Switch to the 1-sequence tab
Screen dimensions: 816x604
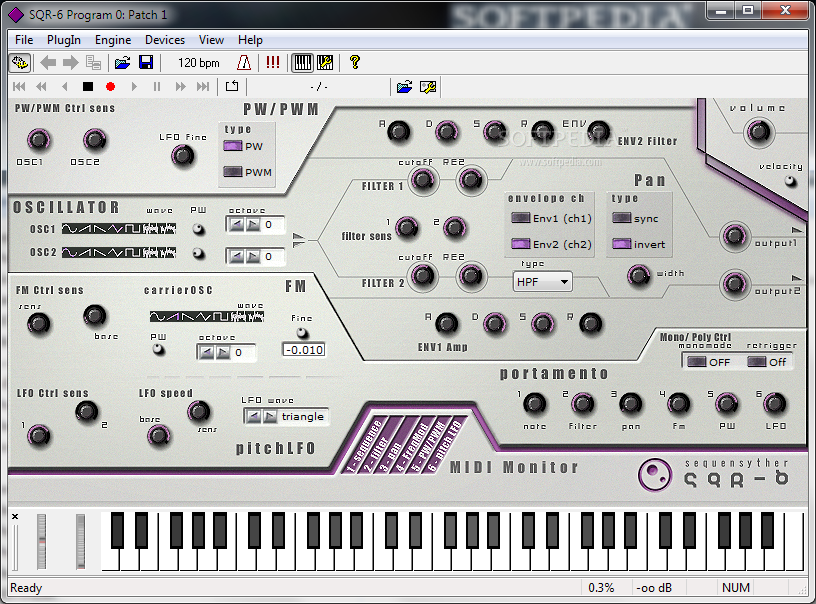[x=364, y=445]
